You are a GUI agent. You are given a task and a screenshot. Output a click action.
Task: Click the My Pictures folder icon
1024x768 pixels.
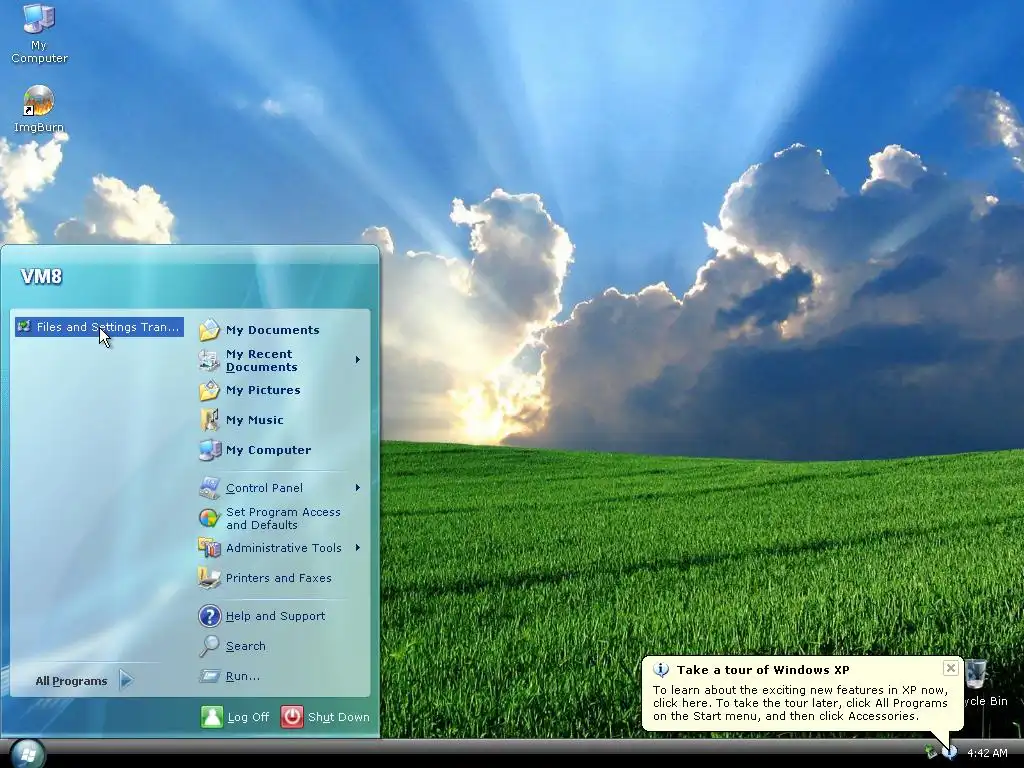(x=209, y=390)
